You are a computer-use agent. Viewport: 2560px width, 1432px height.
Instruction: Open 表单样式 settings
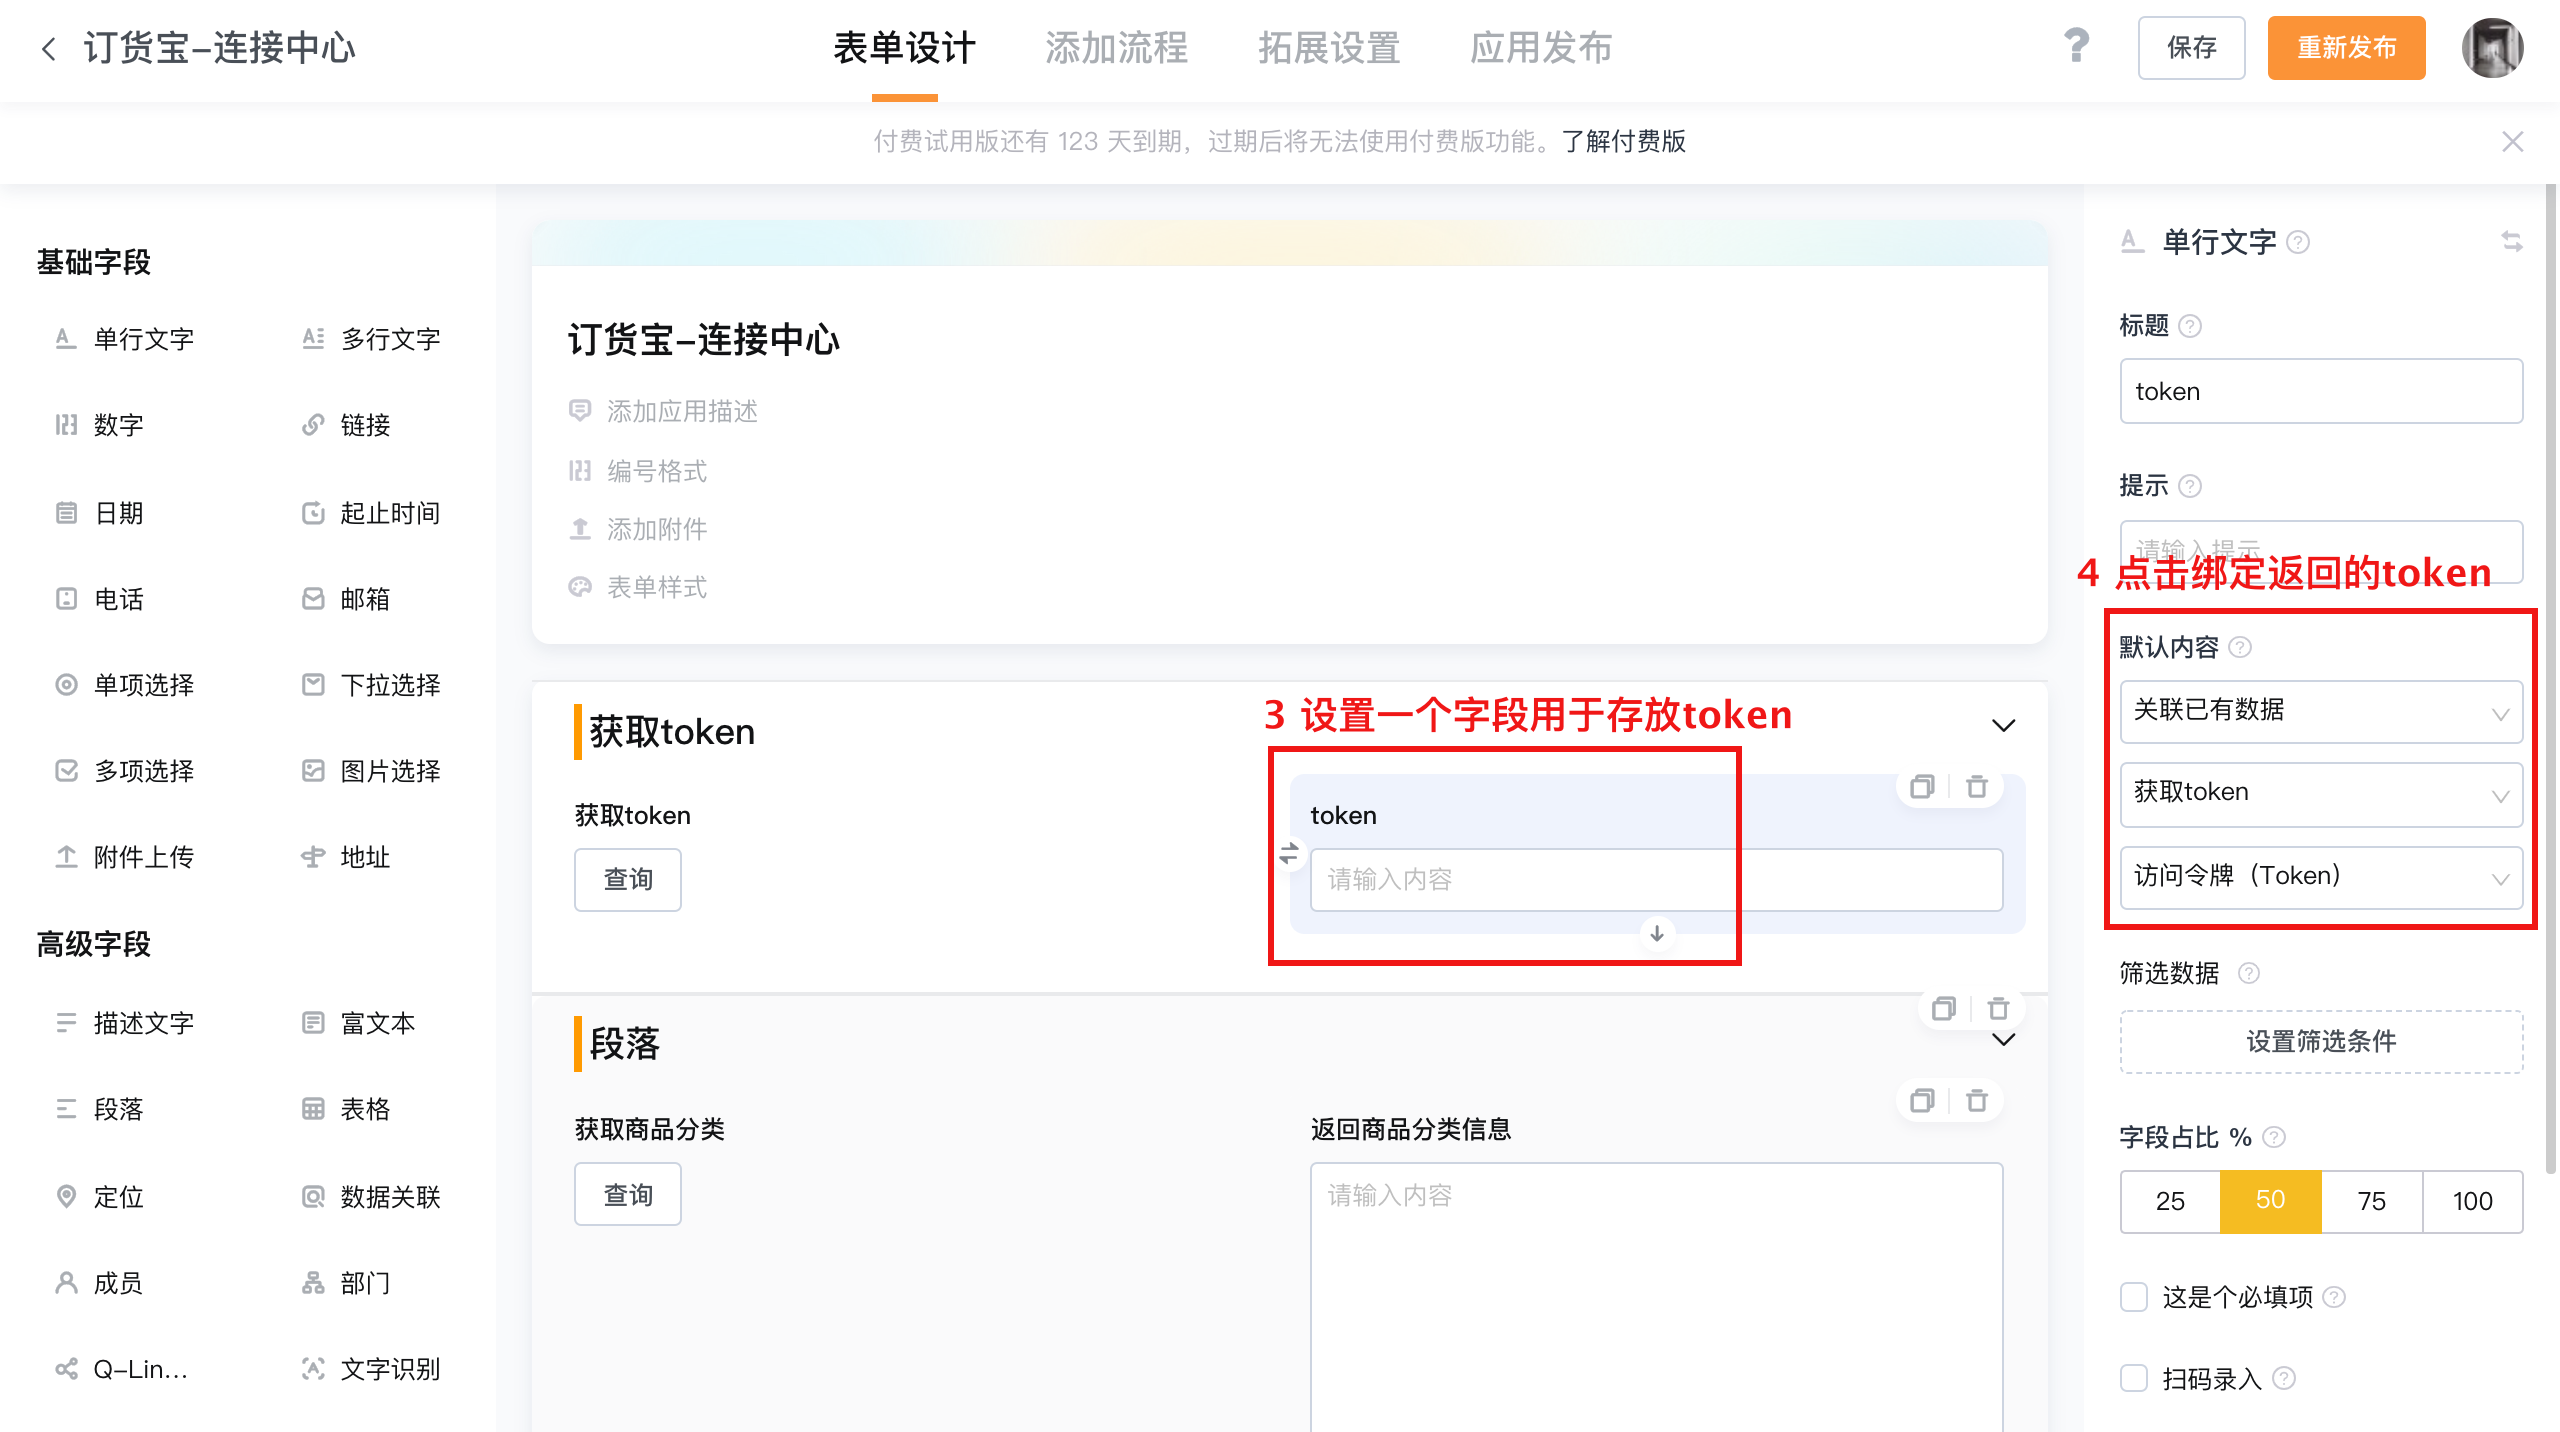pyautogui.click(x=657, y=587)
